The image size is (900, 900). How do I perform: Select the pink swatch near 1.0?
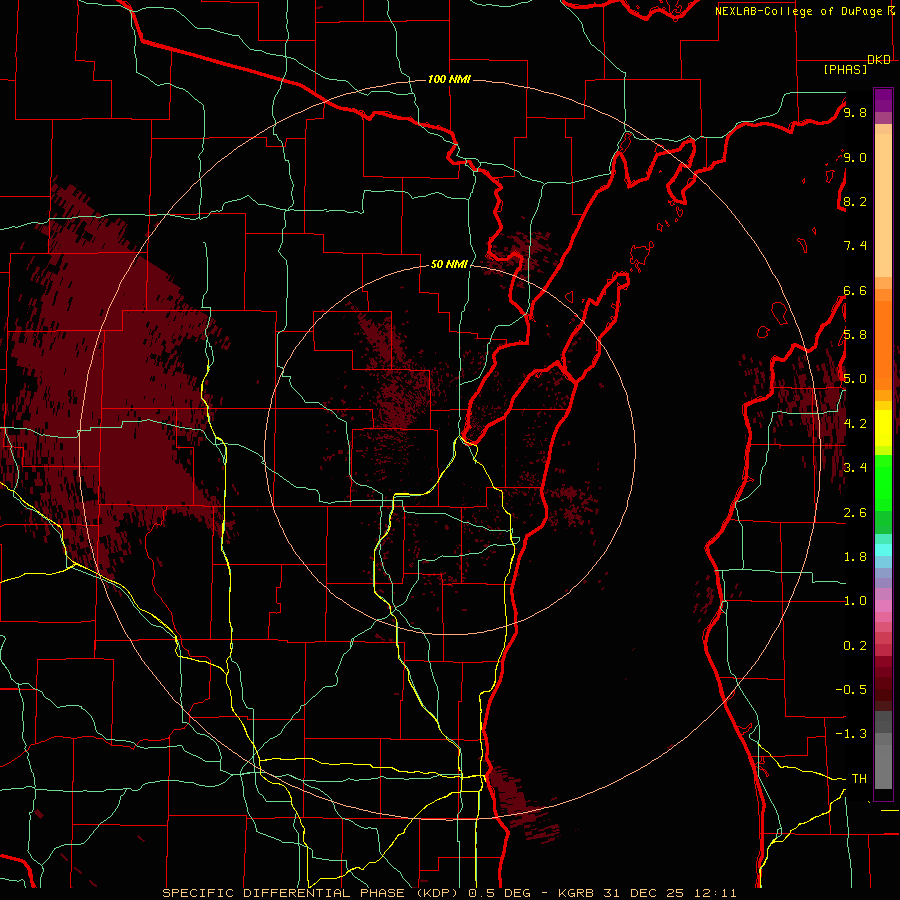pos(883,606)
